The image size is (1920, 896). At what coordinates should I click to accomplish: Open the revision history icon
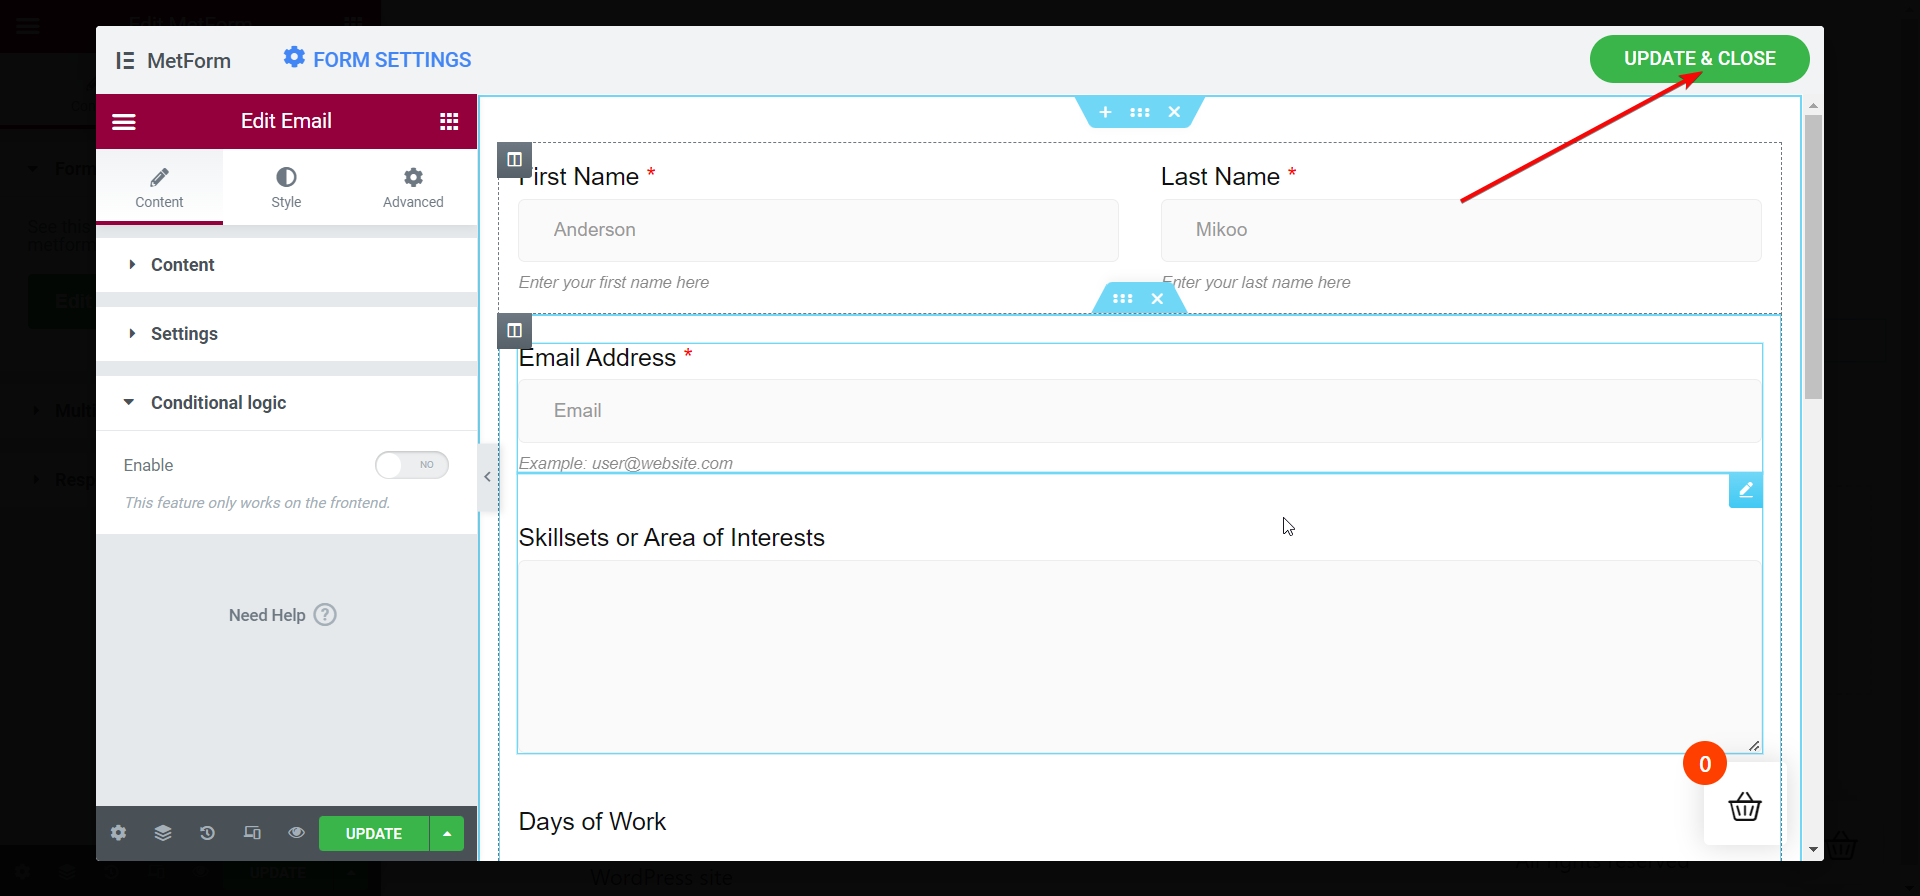coord(207,833)
